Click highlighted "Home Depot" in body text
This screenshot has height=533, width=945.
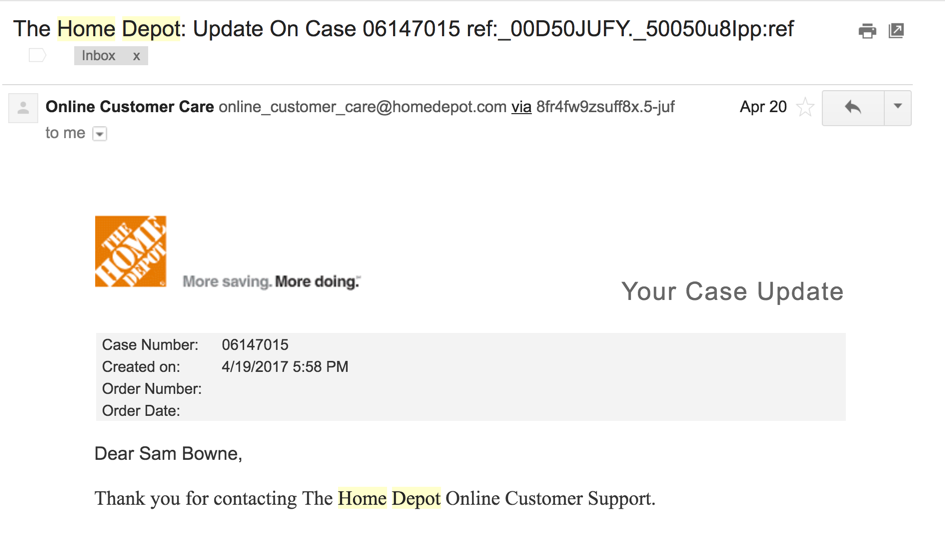(x=389, y=498)
